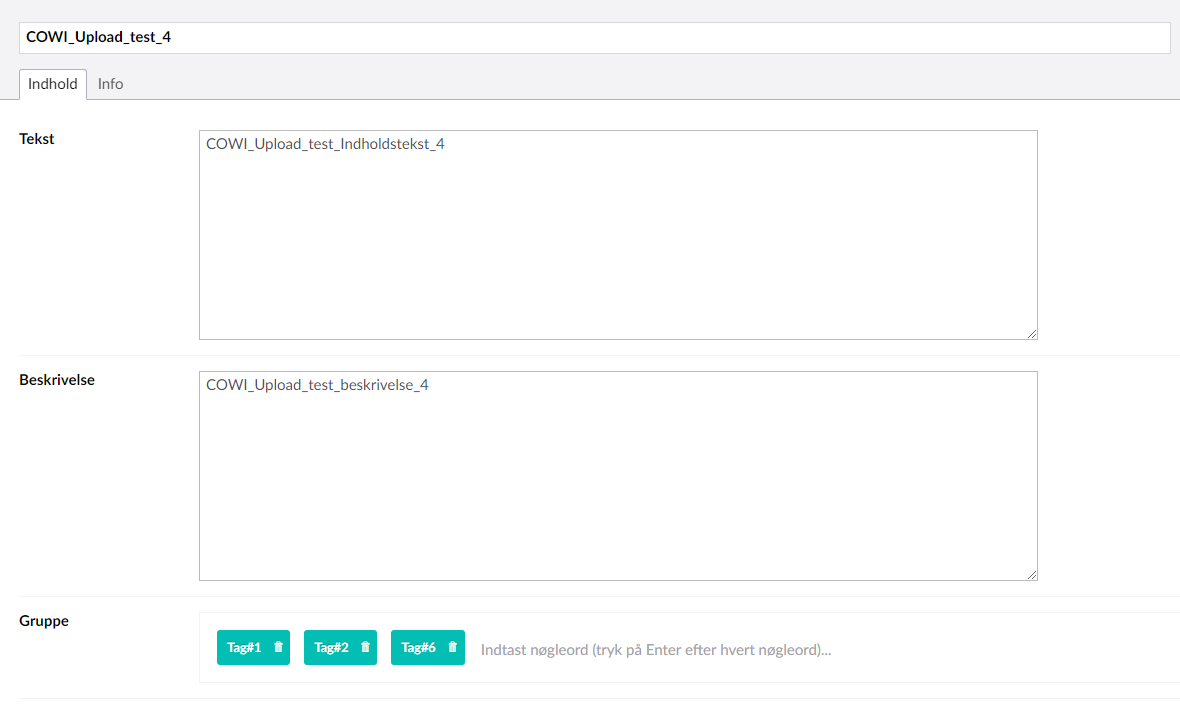The width and height of the screenshot is (1180, 704).
Task: Place cursor on the COWI_Upload_test_beskrivelse_4 text
Action: click(317, 385)
